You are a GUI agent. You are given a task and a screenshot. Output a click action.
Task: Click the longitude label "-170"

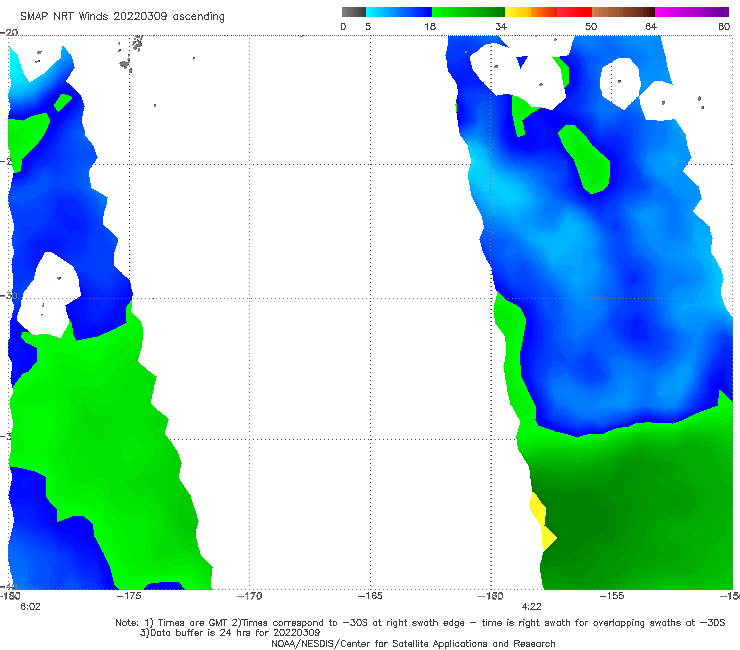click(x=249, y=596)
